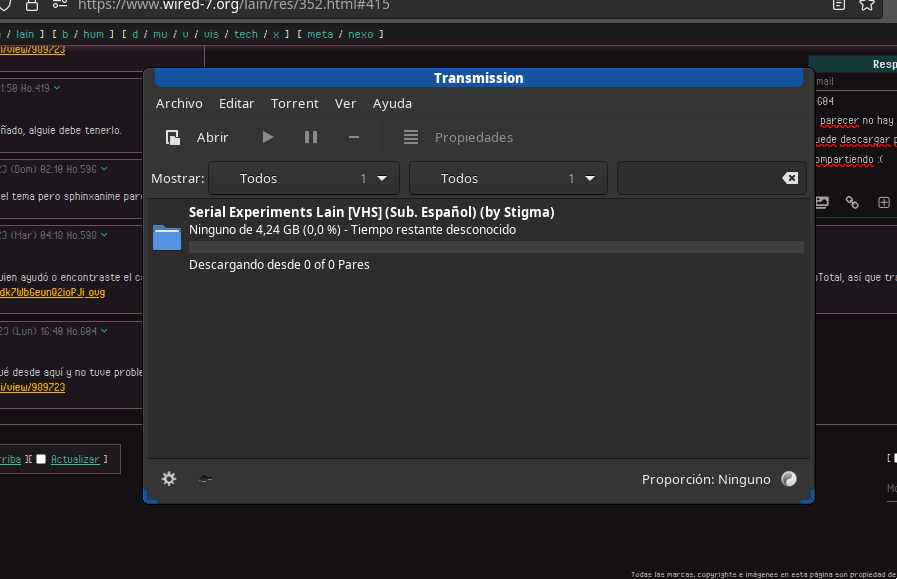Open the meta board link
Image resolution: width=897 pixels, height=579 pixels.
point(320,34)
